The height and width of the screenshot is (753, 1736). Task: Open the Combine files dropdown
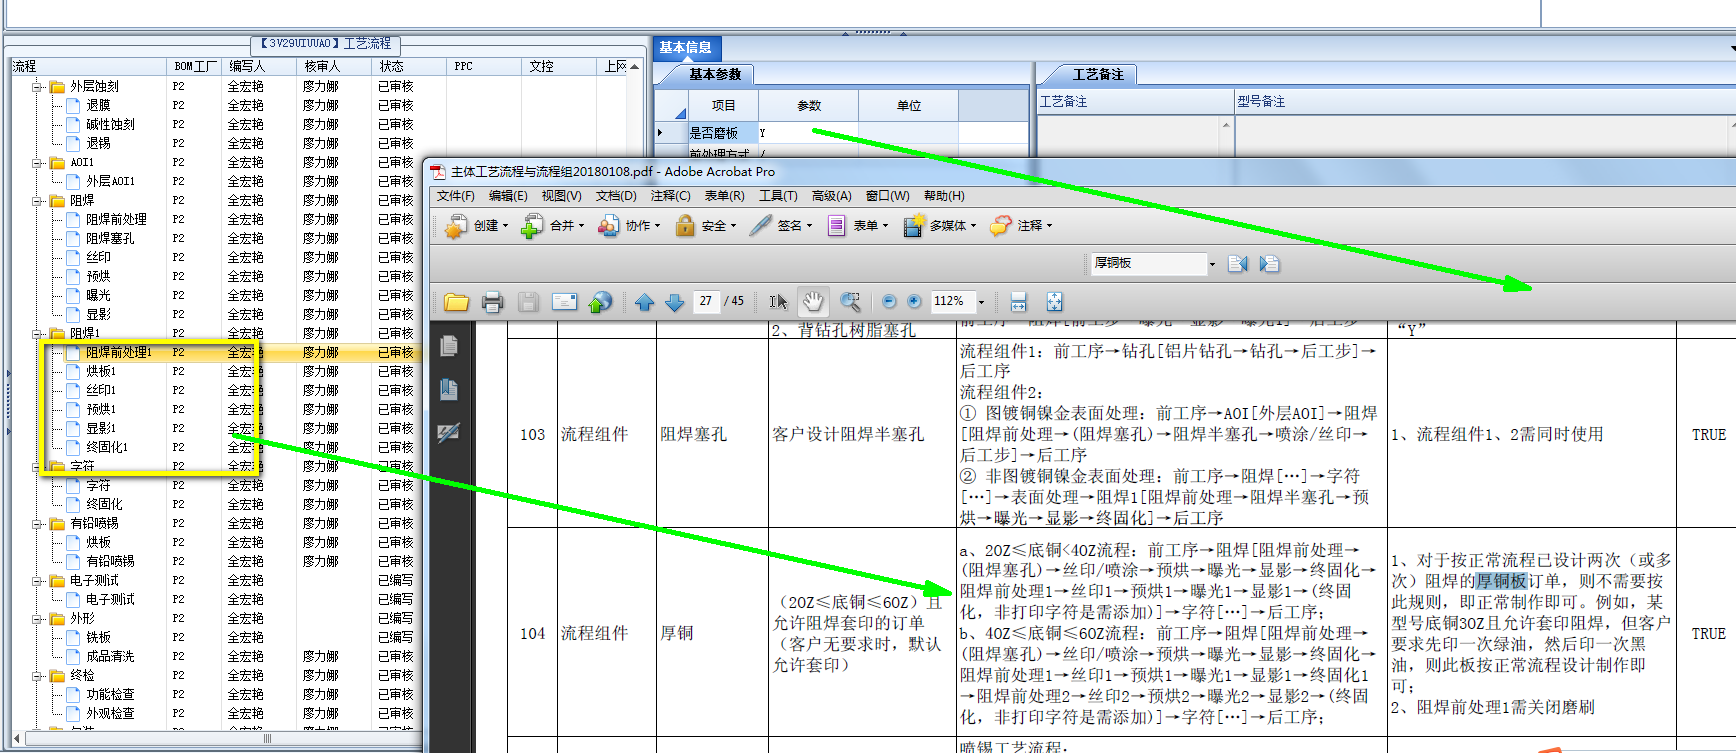pos(552,226)
